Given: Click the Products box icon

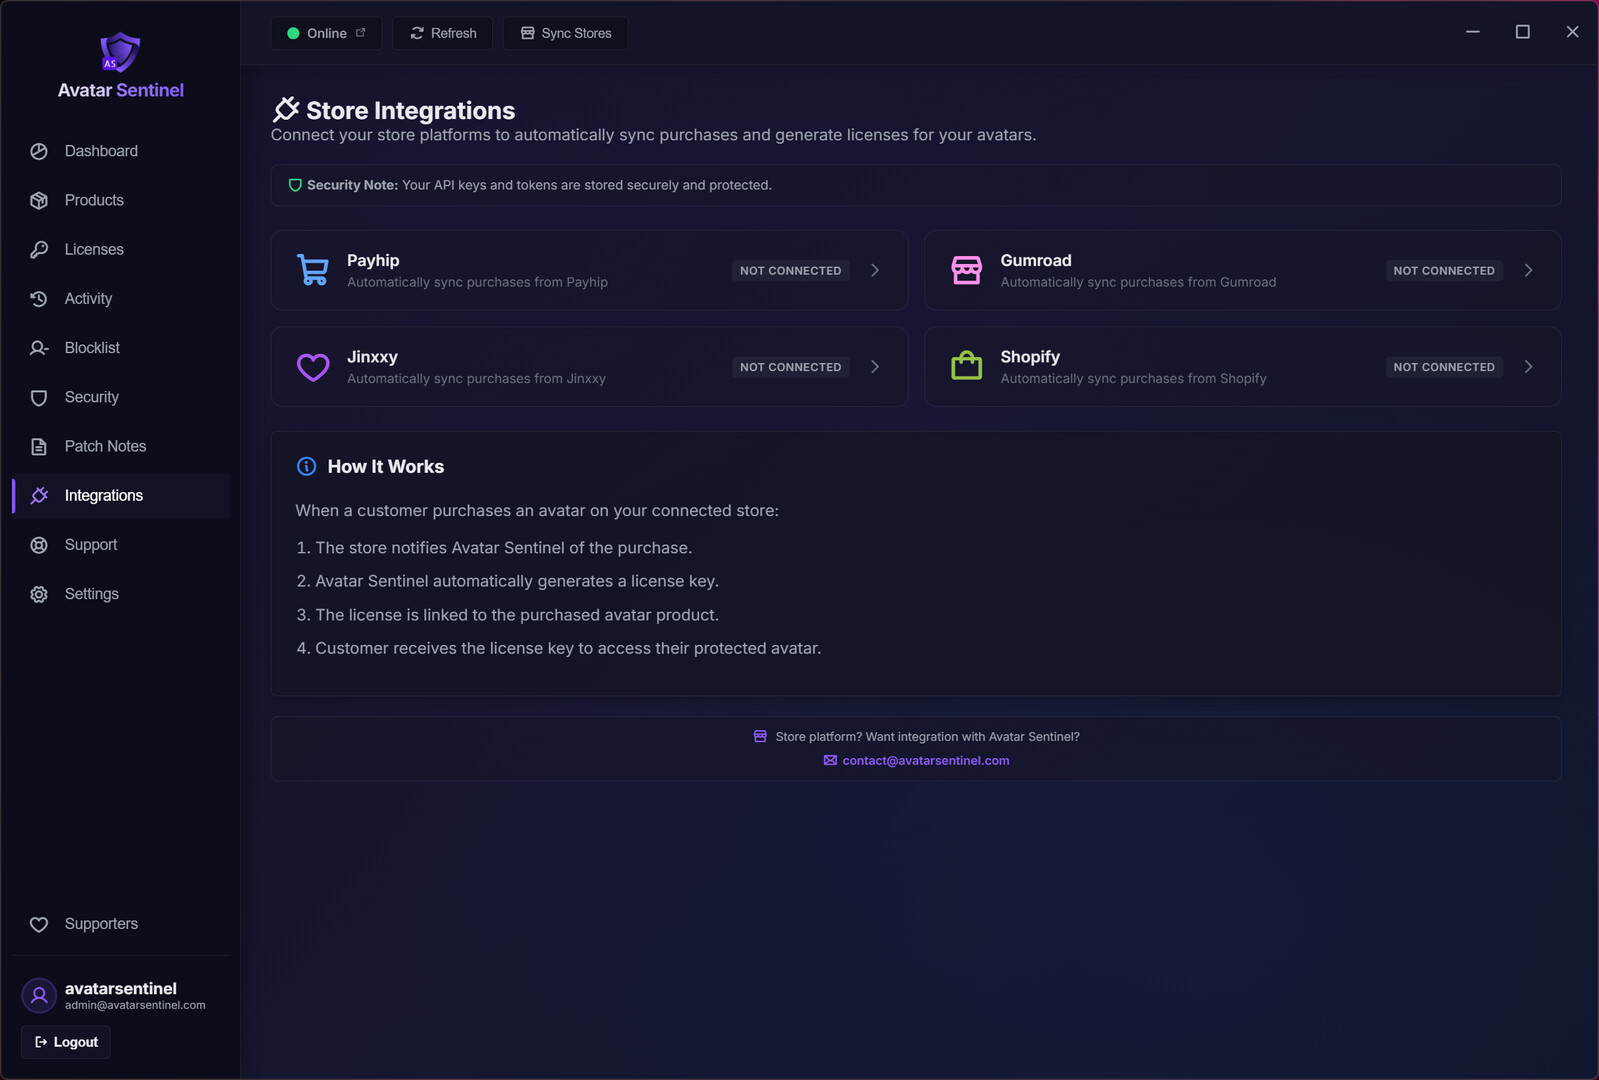Looking at the screenshot, I should coord(39,200).
